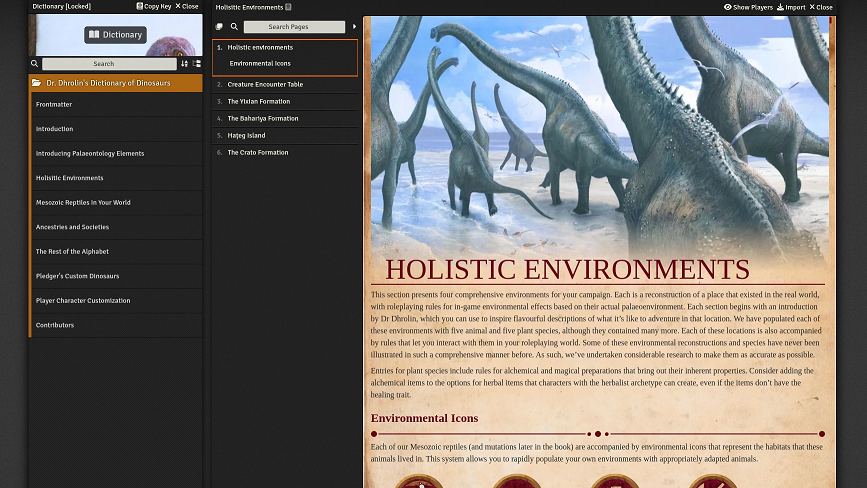Click the Dictionary book banner button

[116, 34]
